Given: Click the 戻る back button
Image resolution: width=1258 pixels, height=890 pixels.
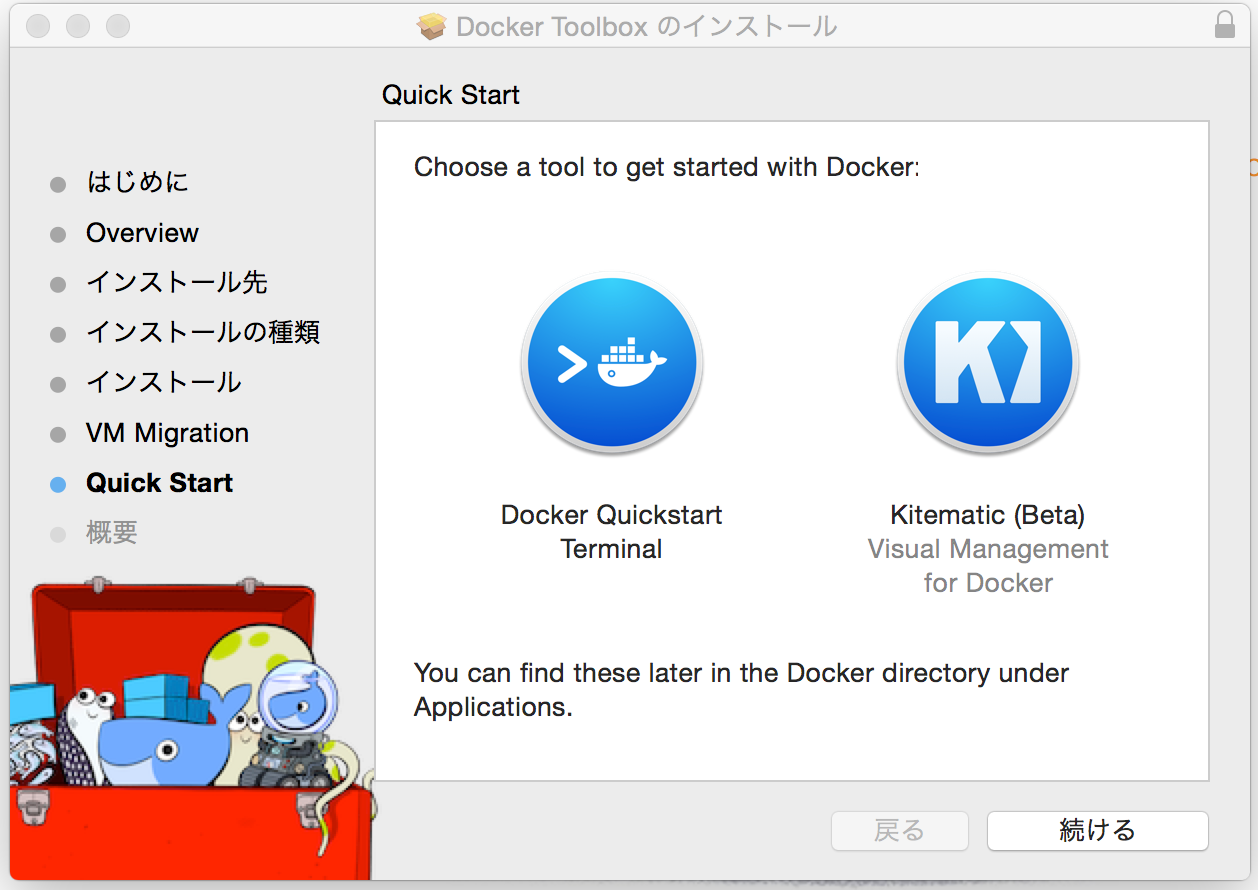Looking at the screenshot, I should pyautogui.click(x=899, y=830).
